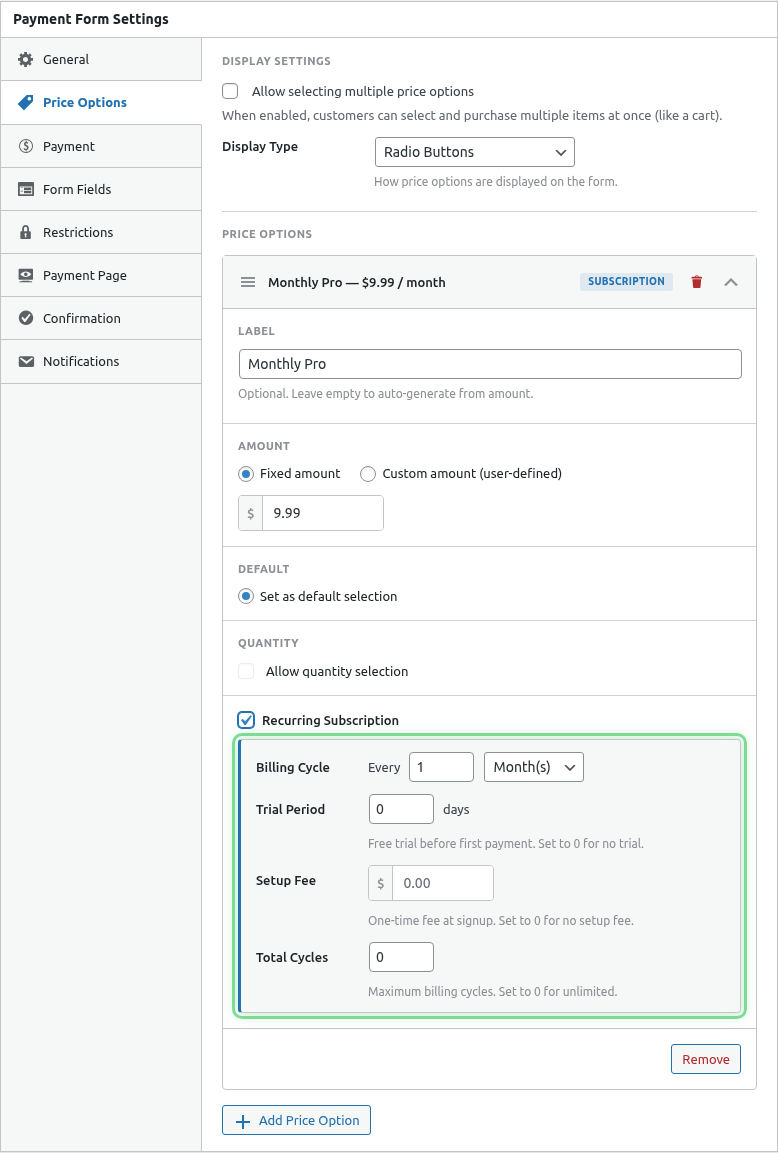778x1153 pixels.
Task: Click the Add Price Option button
Action: tap(296, 1120)
